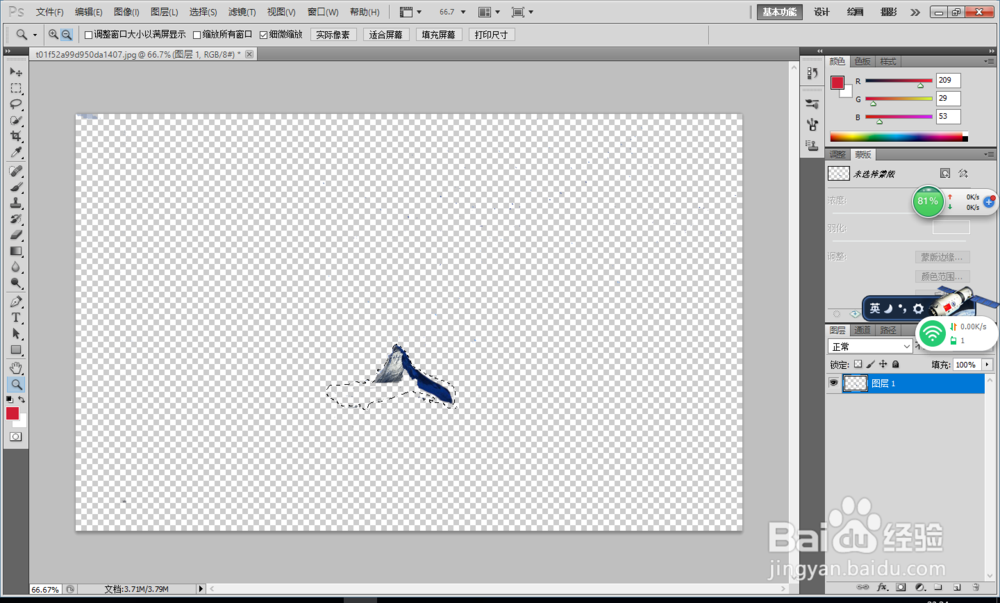Click the 图层 1 layer thumbnail
The width and height of the screenshot is (1000, 603).
click(857, 383)
